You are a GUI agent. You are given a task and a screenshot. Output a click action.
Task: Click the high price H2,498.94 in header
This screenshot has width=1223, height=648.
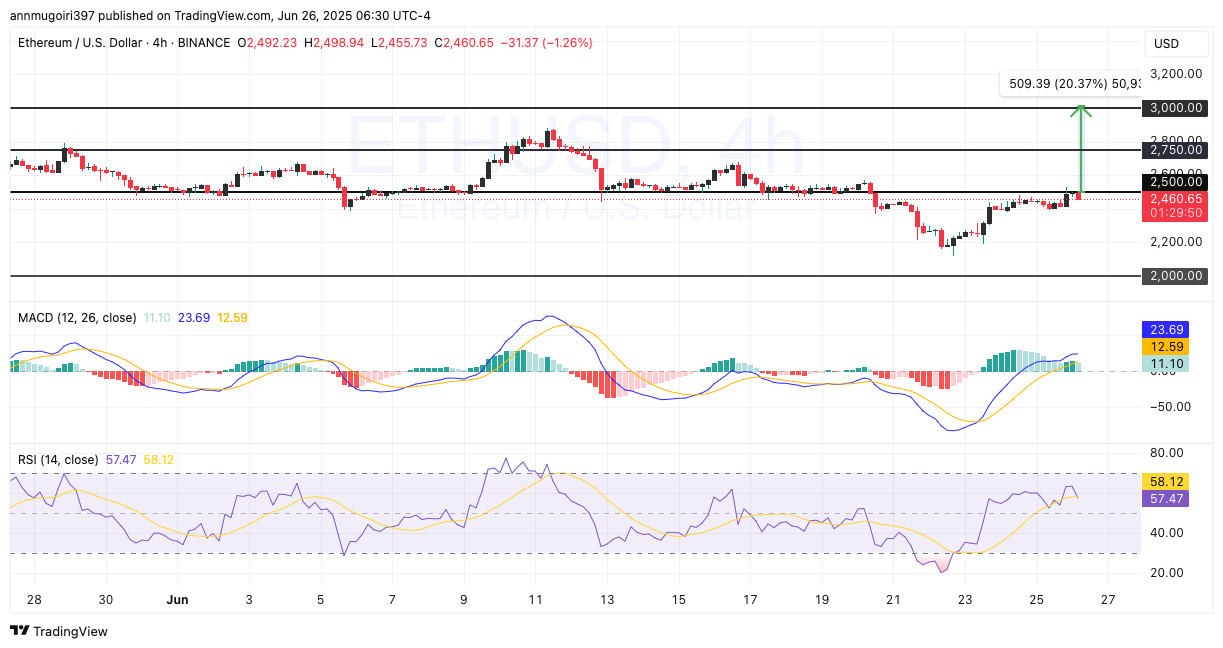coord(334,43)
